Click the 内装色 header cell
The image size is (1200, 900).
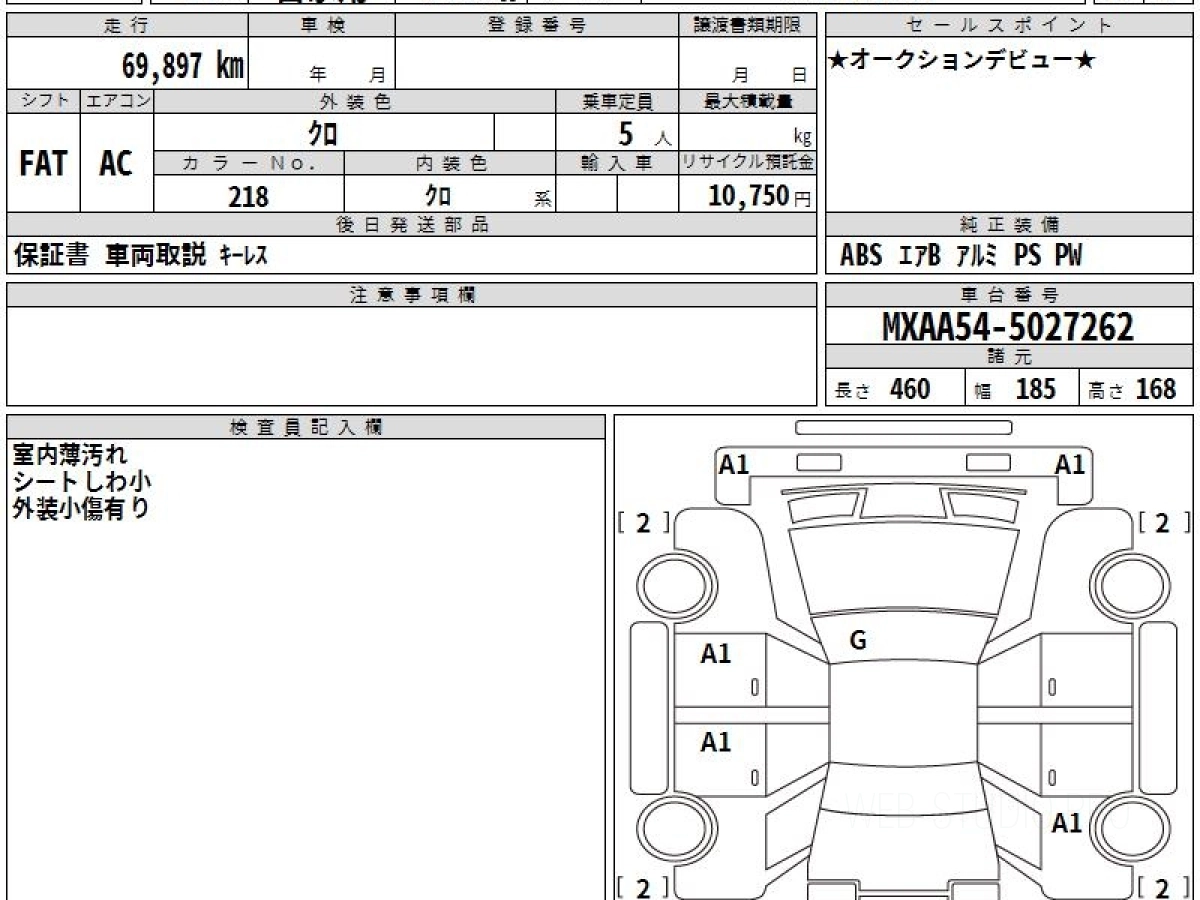450,164
